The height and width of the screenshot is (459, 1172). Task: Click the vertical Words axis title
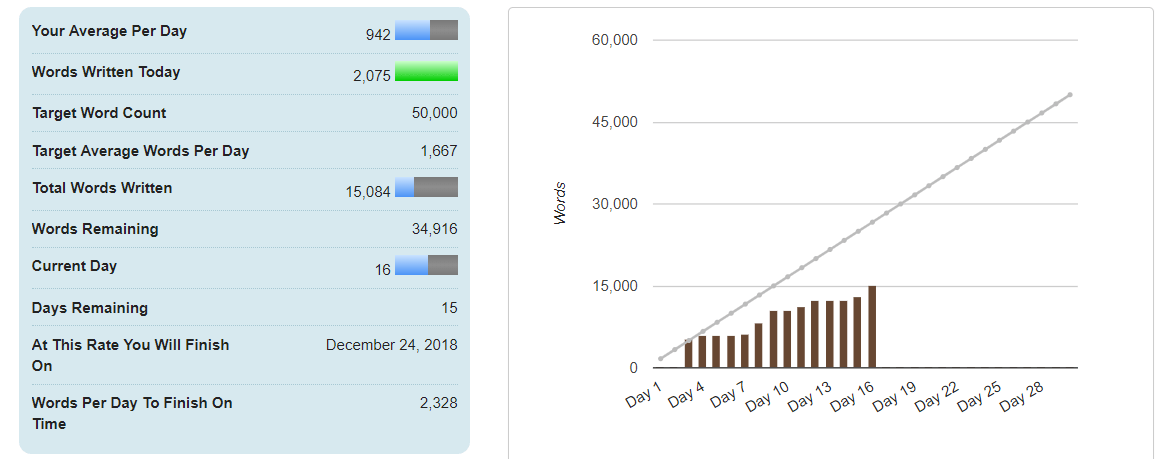coord(560,203)
